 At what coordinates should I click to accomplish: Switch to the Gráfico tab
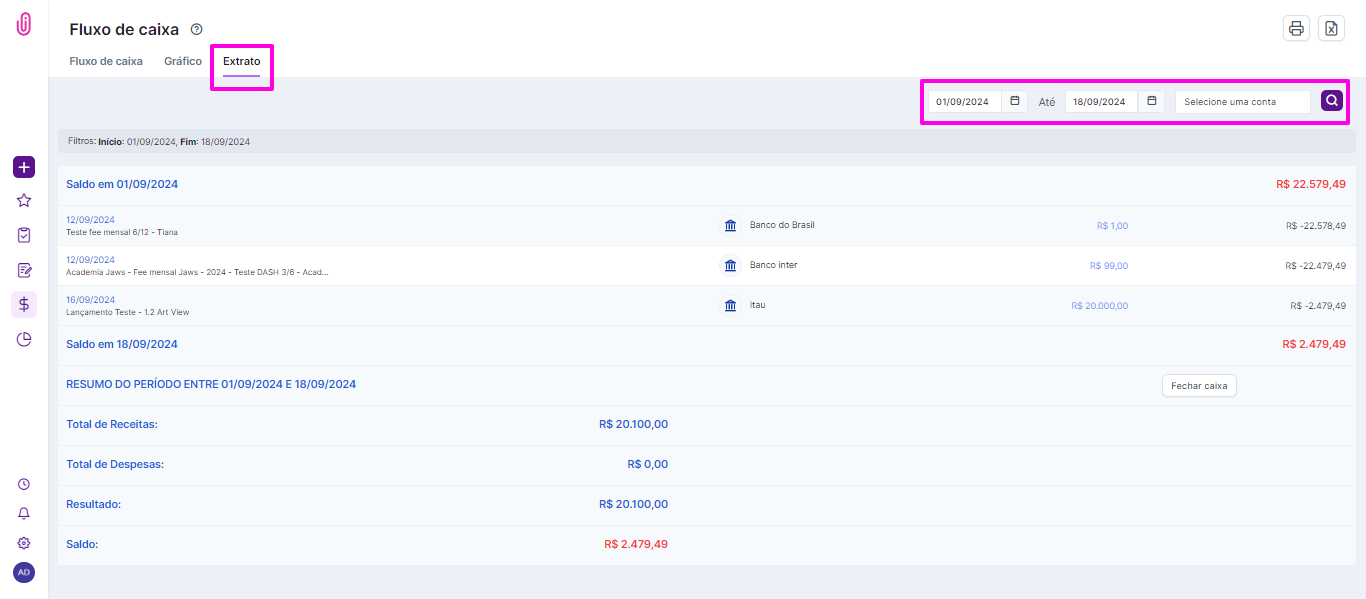click(x=183, y=61)
